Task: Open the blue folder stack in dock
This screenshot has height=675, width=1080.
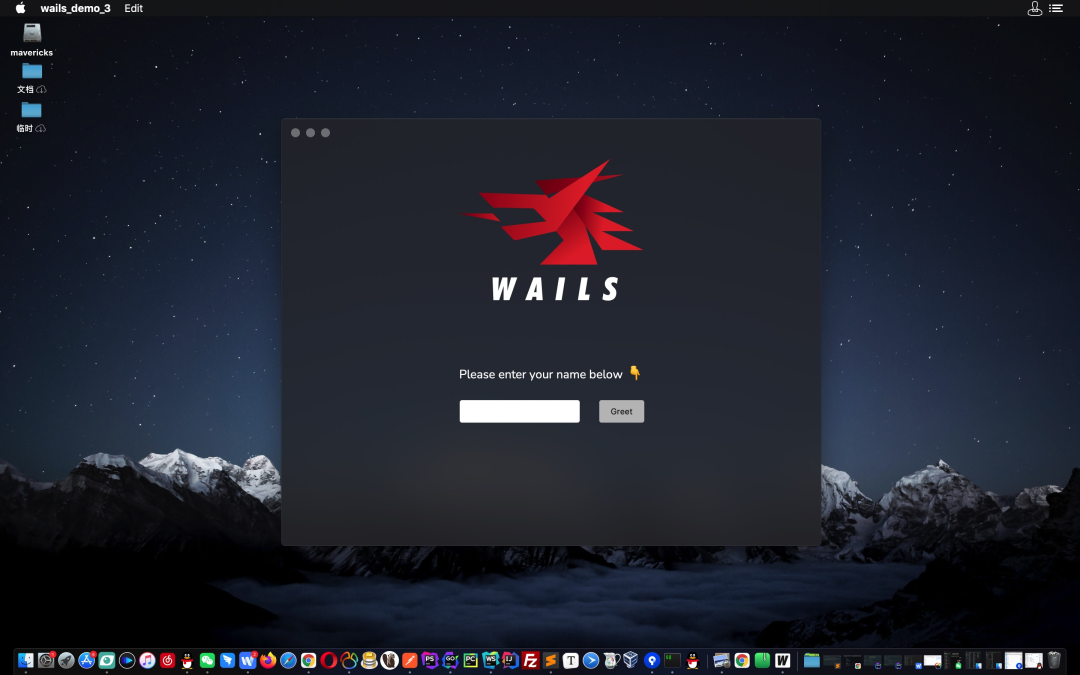Action: click(811, 661)
